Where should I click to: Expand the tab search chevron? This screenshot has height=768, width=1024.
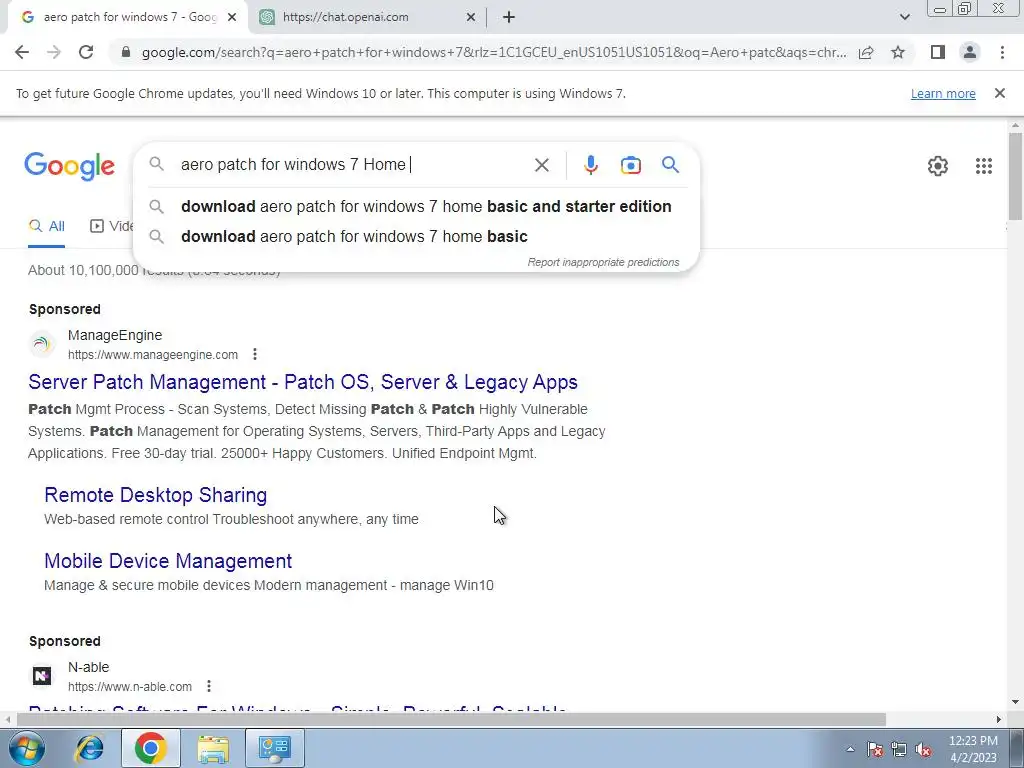tap(904, 18)
